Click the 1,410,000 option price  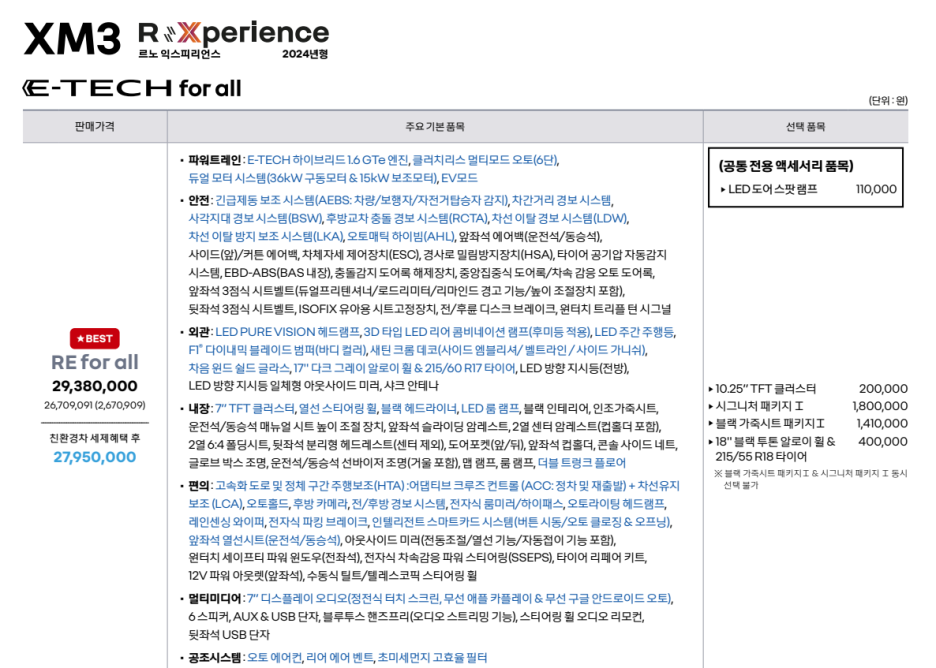click(882, 423)
